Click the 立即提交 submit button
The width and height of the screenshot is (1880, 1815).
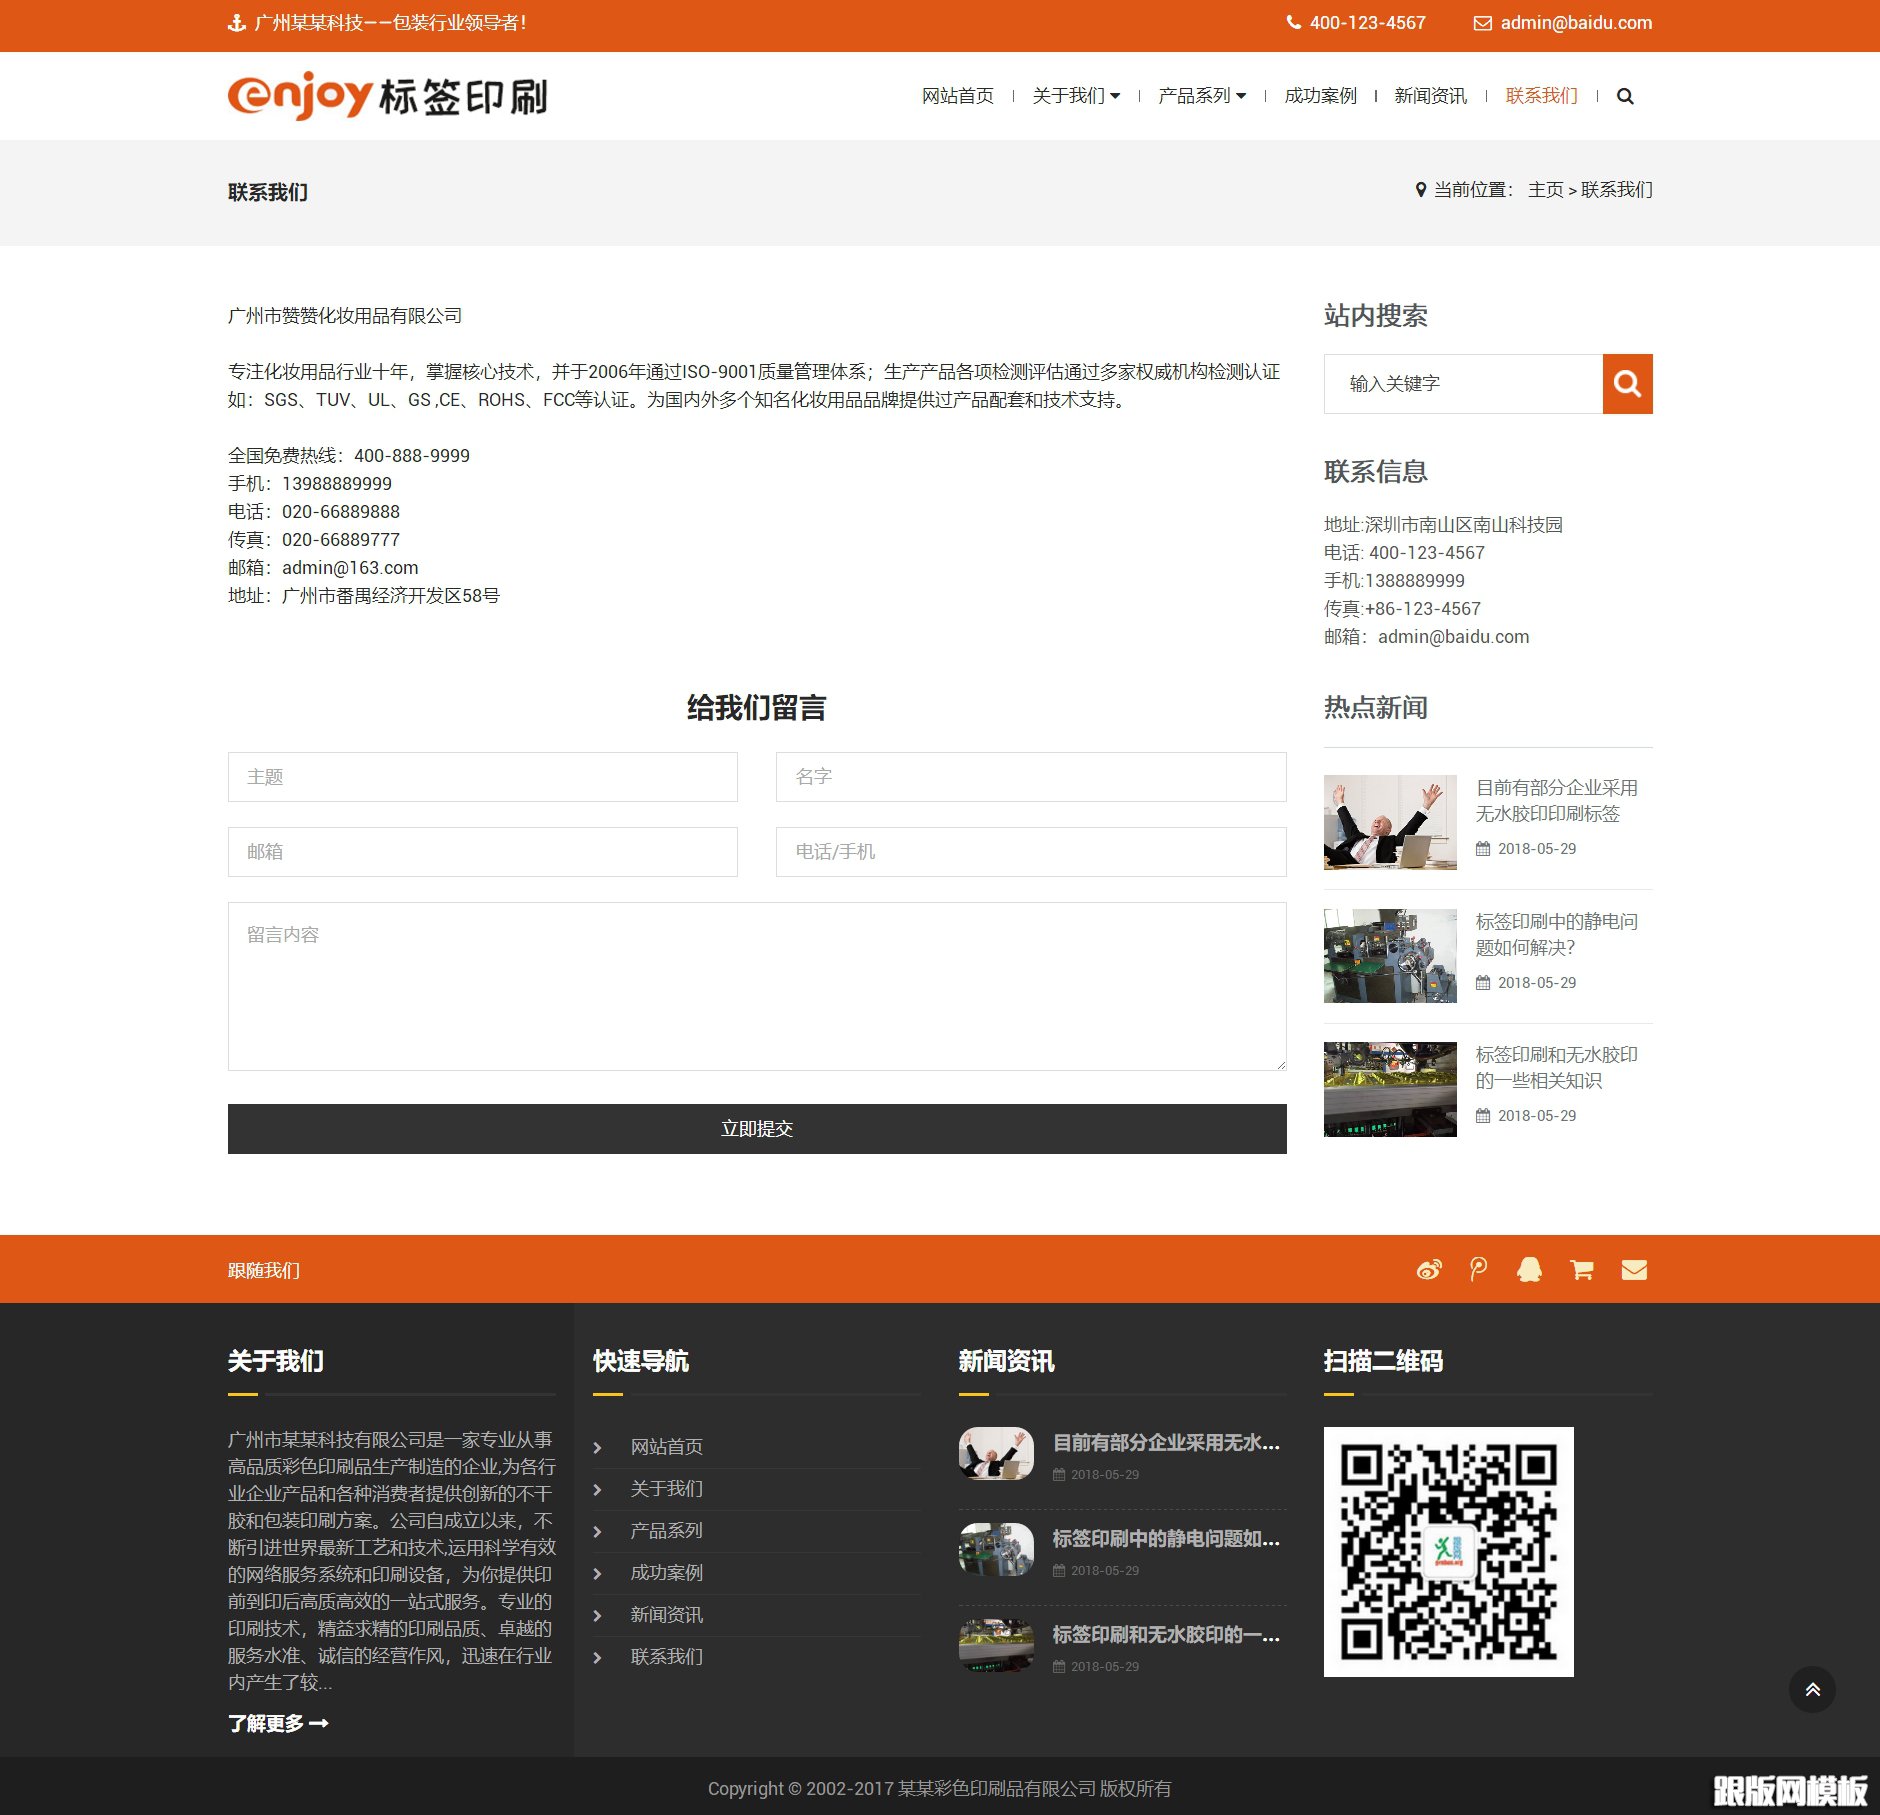757,1128
